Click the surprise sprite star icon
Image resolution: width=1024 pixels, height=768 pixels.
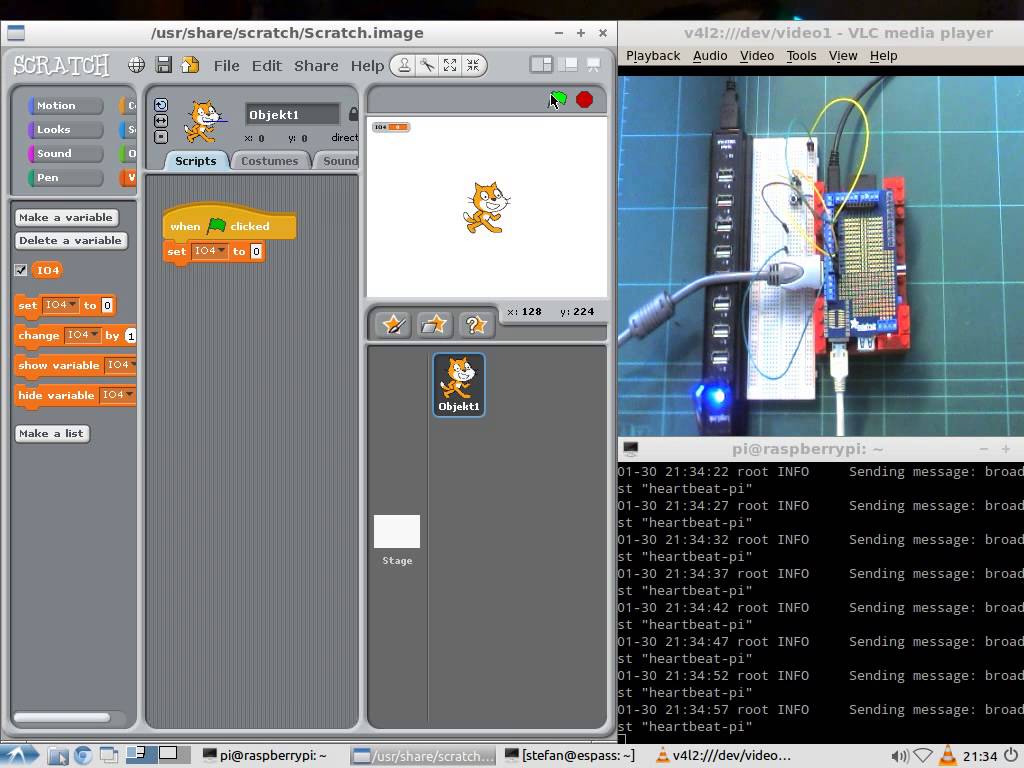[475, 324]
